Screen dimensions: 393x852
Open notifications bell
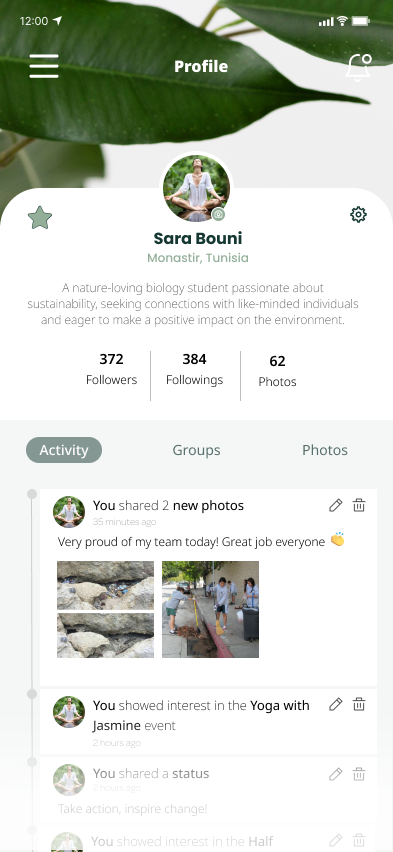[359, 68]
